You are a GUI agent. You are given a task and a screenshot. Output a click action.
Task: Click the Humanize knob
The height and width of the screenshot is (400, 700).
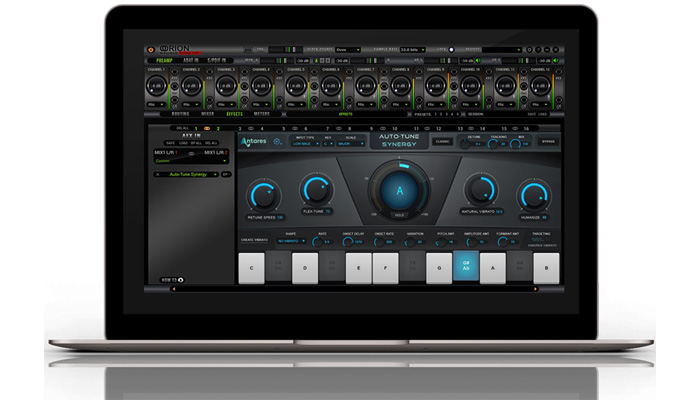point(535,194)
